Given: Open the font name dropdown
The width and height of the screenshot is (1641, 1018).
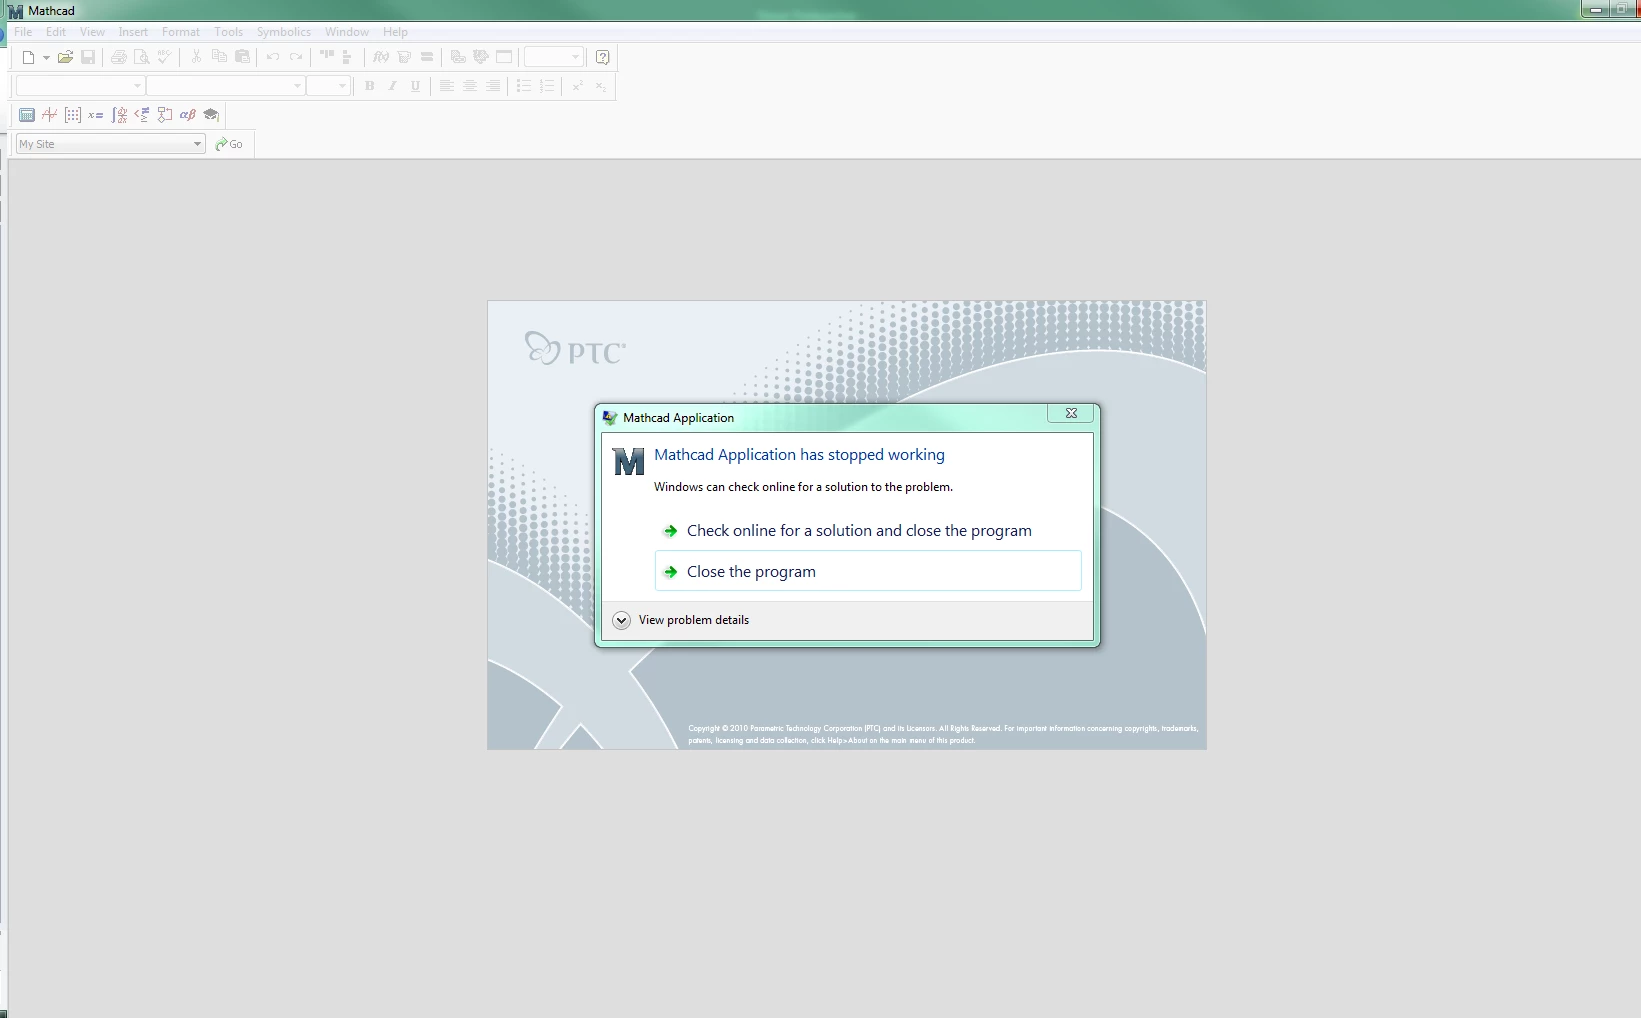Looking at the screenshot, I should click(x=297, y=86).
